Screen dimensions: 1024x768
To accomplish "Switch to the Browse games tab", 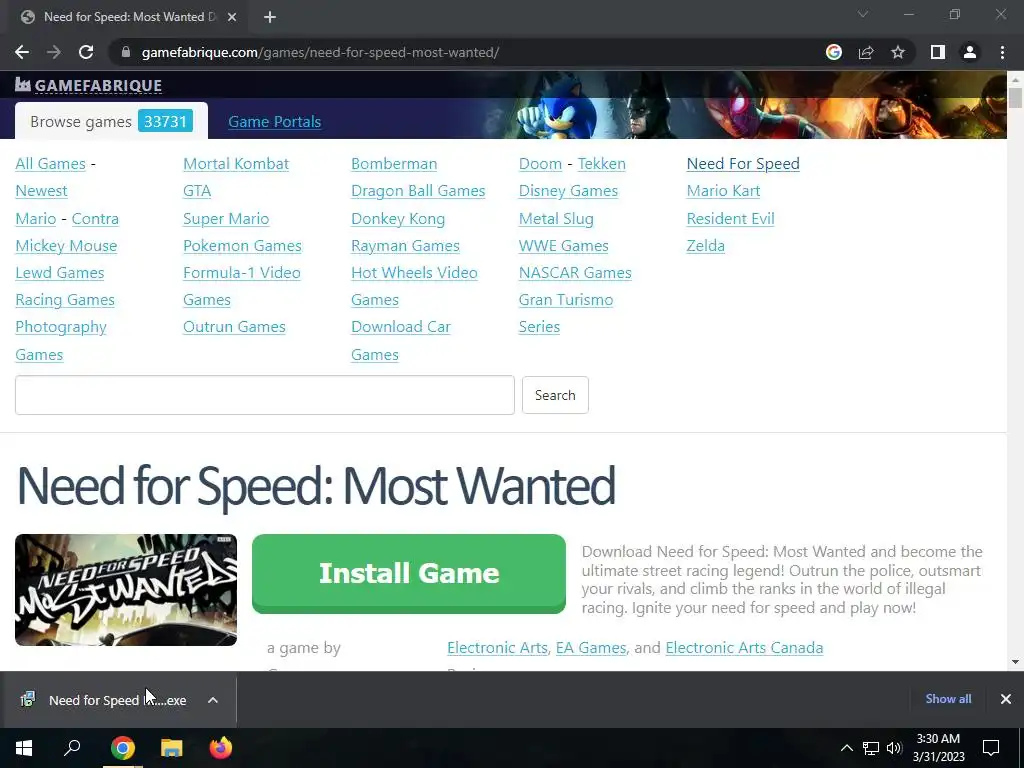I will click(x=111, y=121).
